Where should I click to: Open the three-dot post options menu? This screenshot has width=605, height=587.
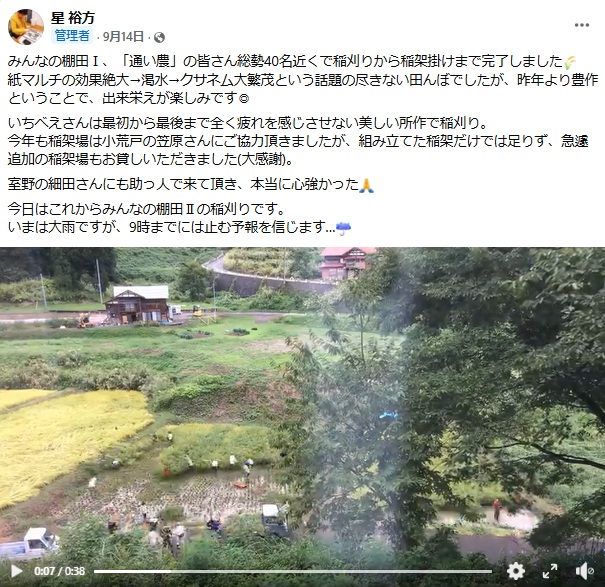[x=581, y=25]
